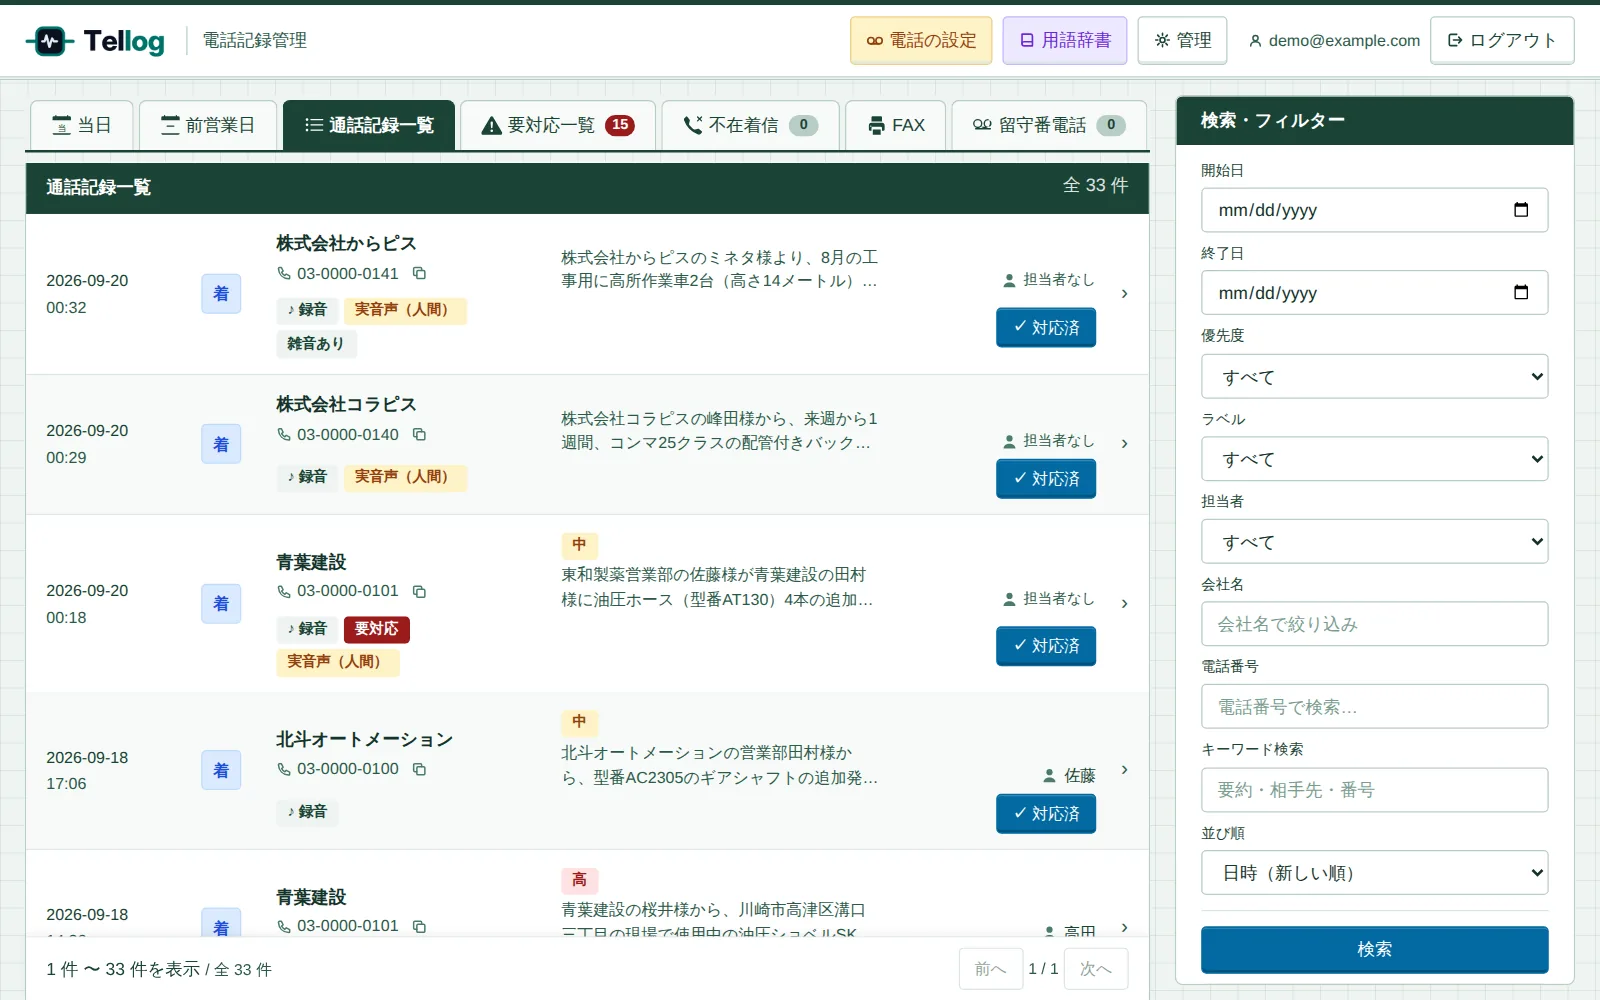Switch to the 当日 tab
The height and width of the screenshot is (1000, 1600).
[x=81, y=125]
